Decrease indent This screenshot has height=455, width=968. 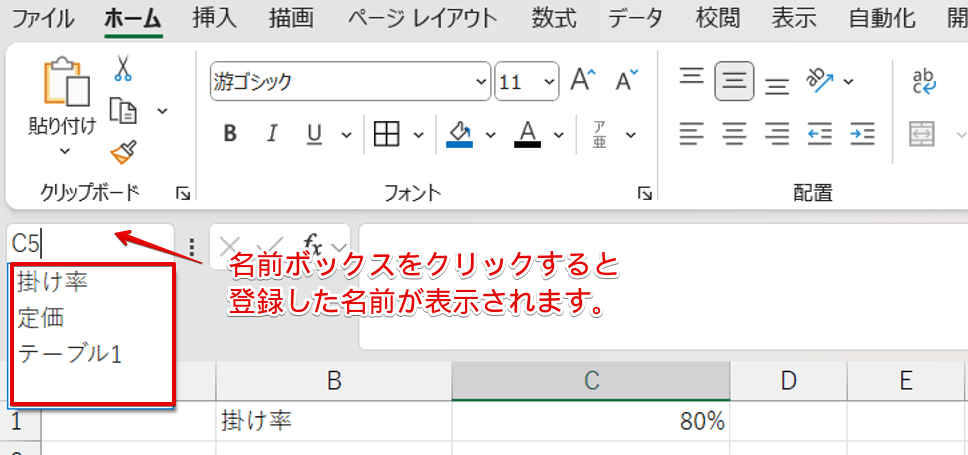(x=820, y=133)
